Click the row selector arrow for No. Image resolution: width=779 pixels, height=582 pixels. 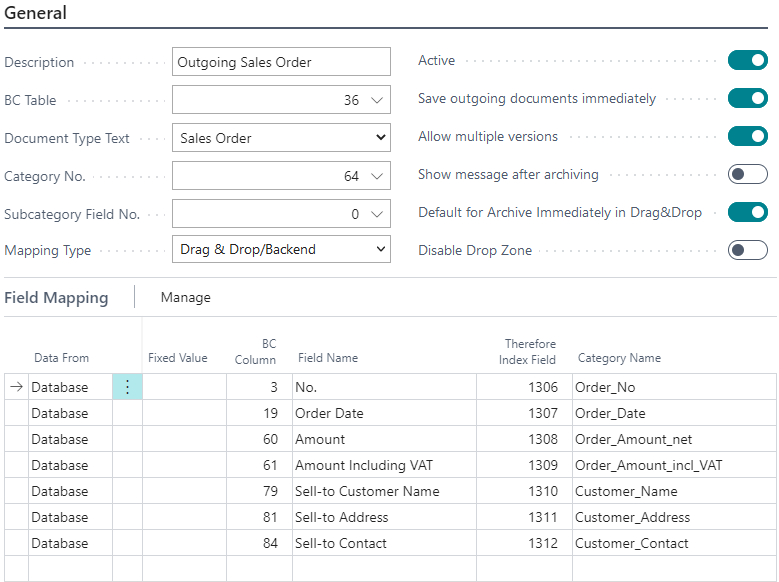coord(16,387)
